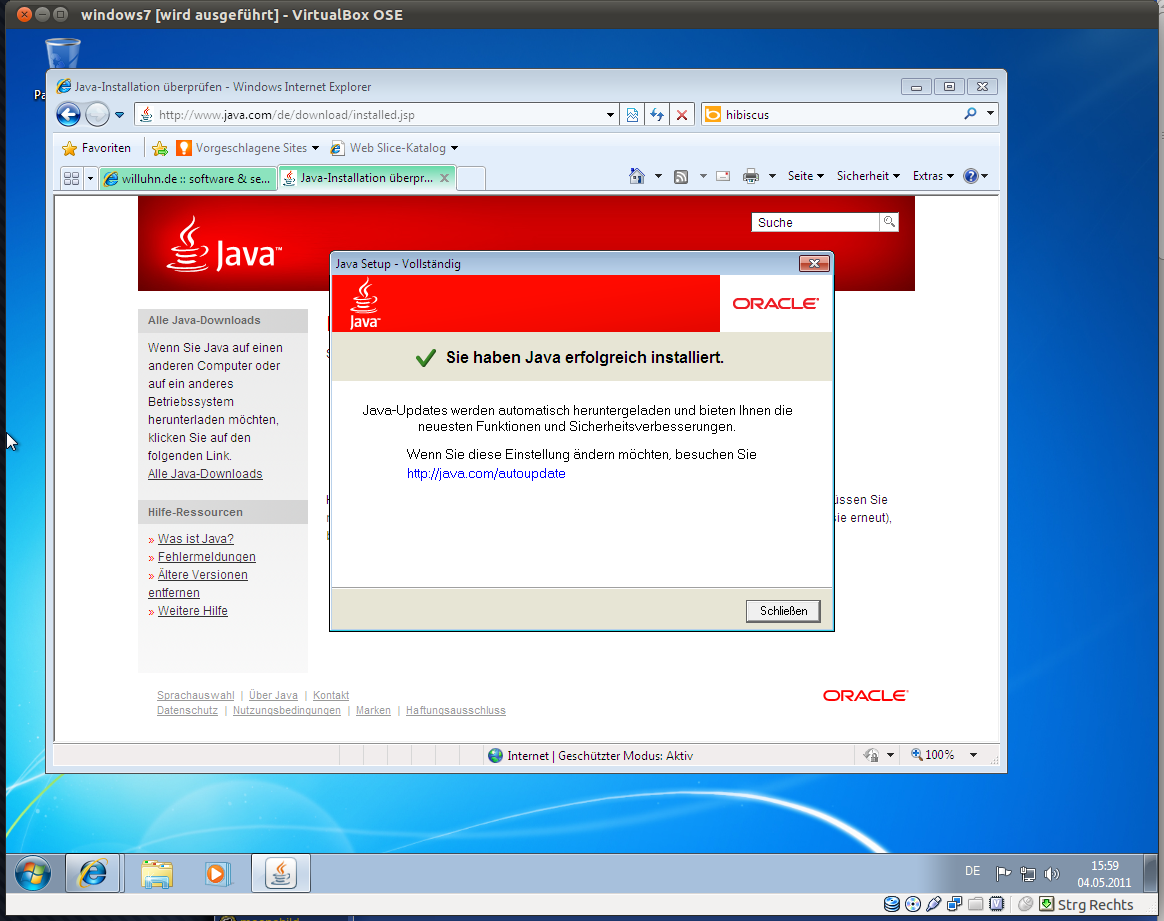Open the 'Nutzungsbedingungen' footer link
This screenshot has height=921, width=1164.
[287, 710]
